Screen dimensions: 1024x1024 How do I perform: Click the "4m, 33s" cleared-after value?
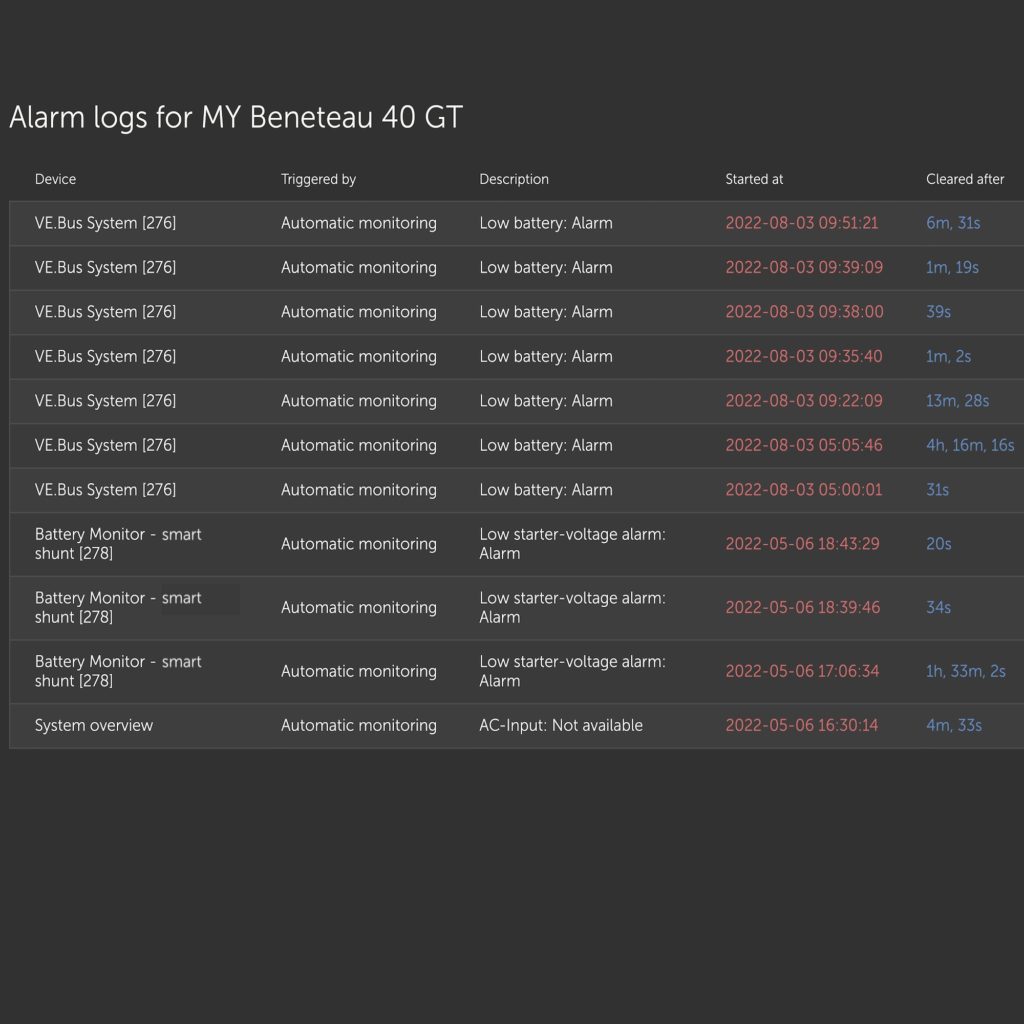[x=954, y=726]
